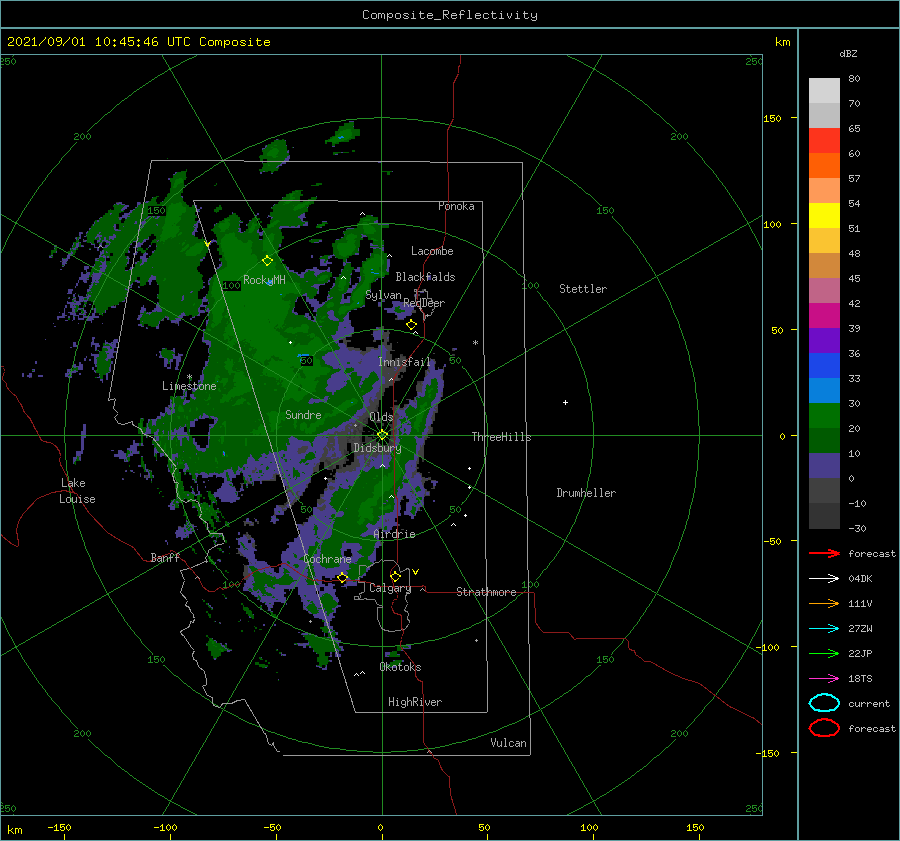The width and height of the screenshot is (900, 841).
Task: Click the red swatch below 65 dBZ
Action: [x=824, y=141]
